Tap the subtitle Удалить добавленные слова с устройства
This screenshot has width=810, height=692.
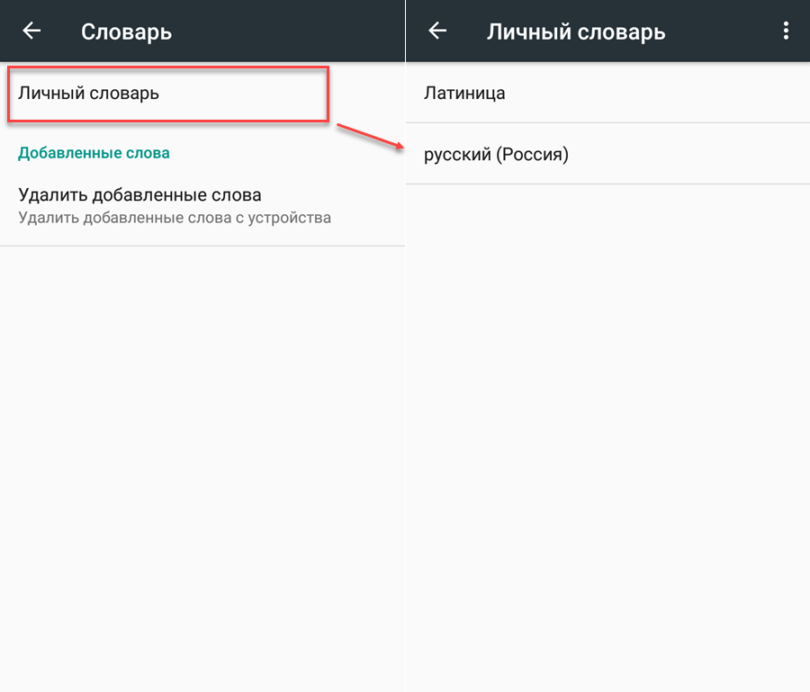tap(174, 217)
